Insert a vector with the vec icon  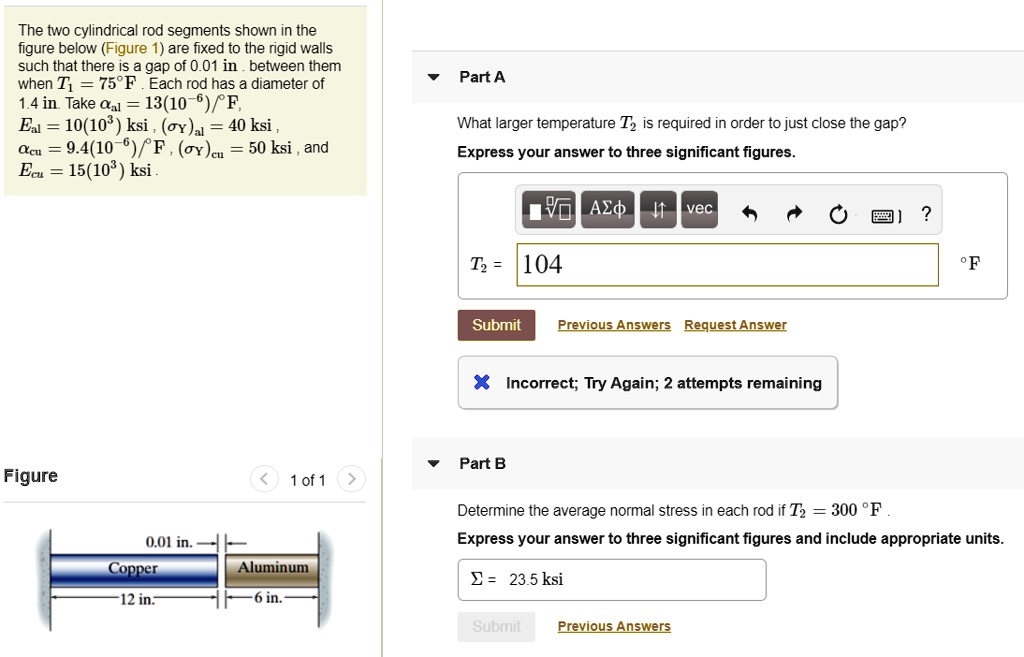tap(699, 210)
